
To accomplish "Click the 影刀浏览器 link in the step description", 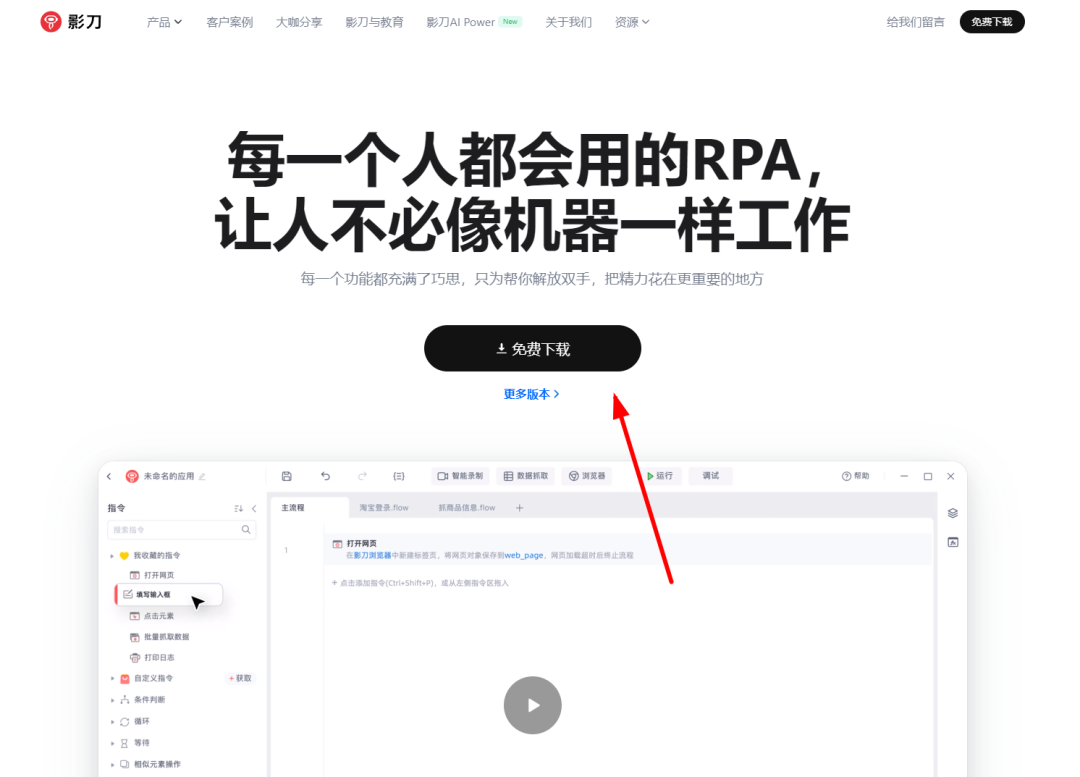I will click(x=373, y=555).
